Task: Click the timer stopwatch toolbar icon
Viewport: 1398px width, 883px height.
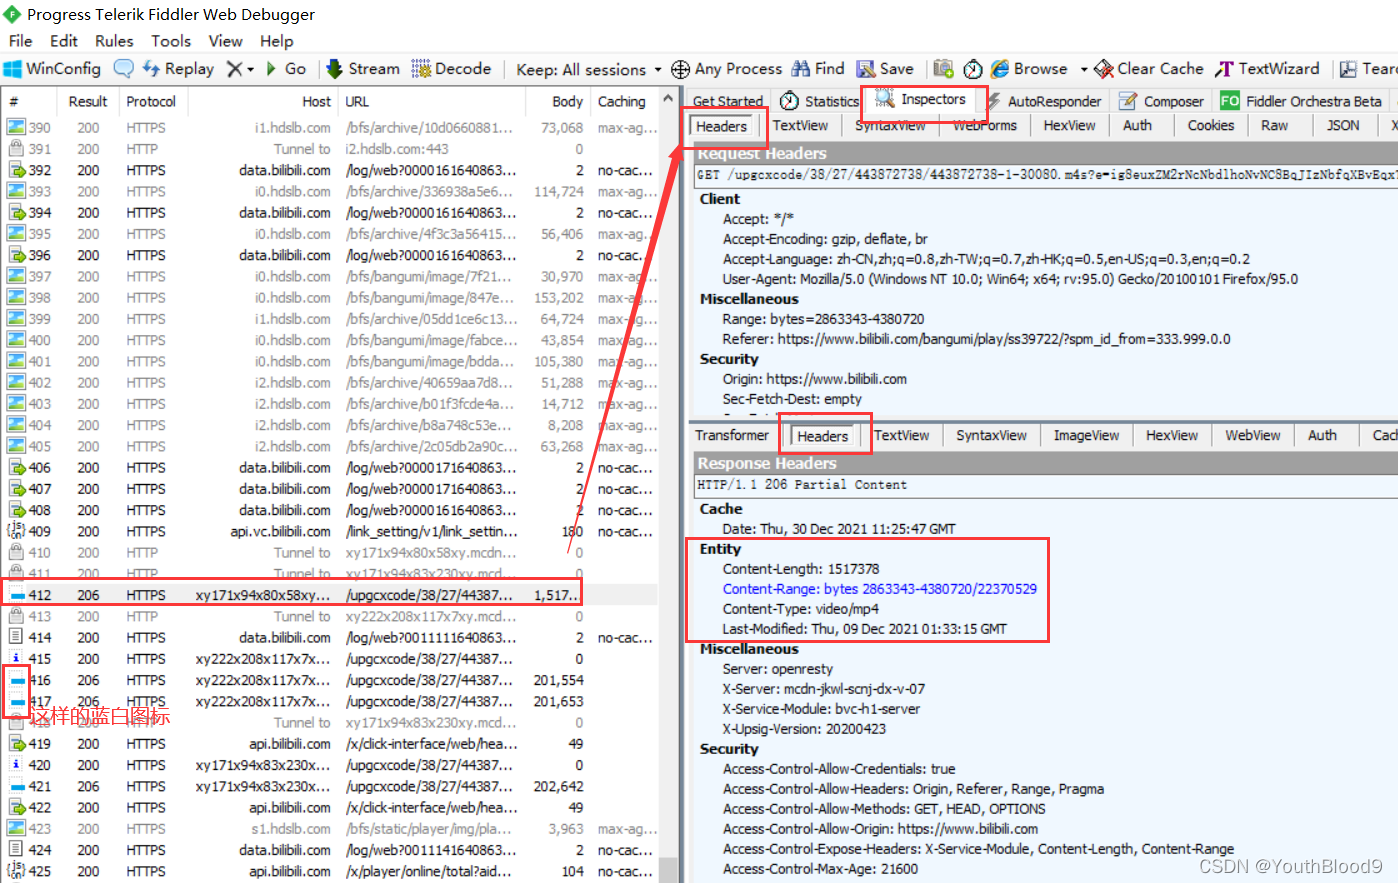Action: click(973, 69)
